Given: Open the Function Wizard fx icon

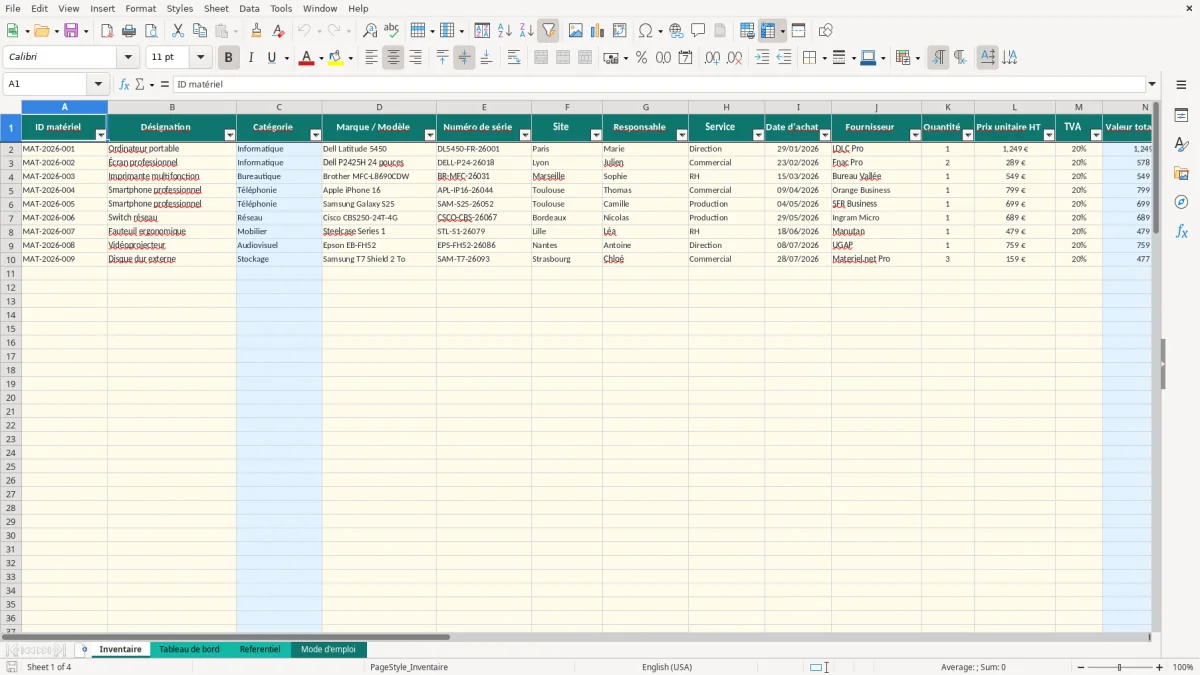Looking at the screenshot, I should (125, 85).
